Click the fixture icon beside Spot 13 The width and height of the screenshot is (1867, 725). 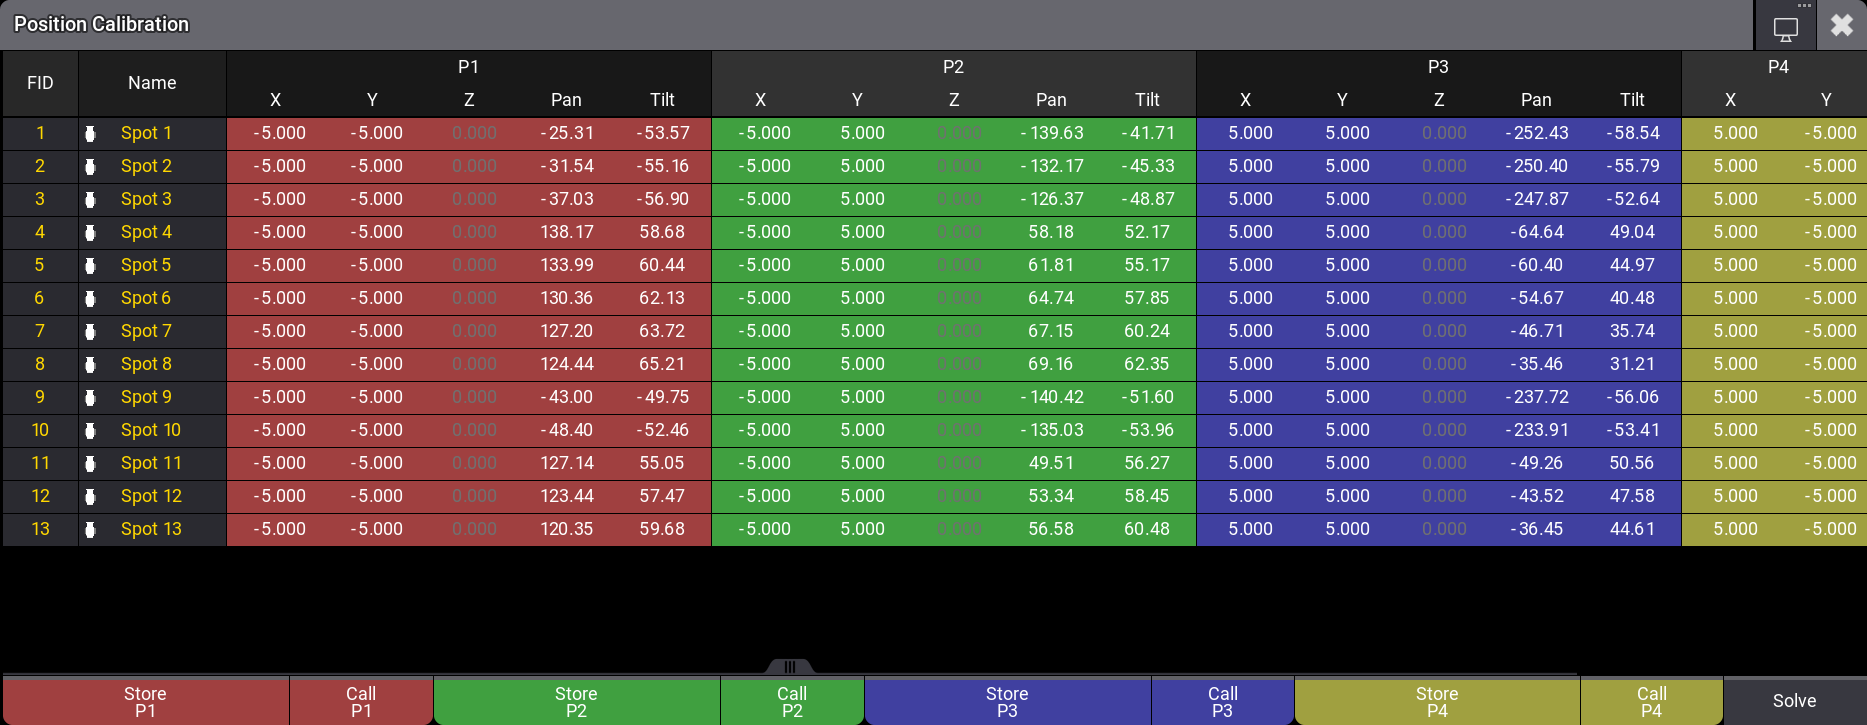90,530
